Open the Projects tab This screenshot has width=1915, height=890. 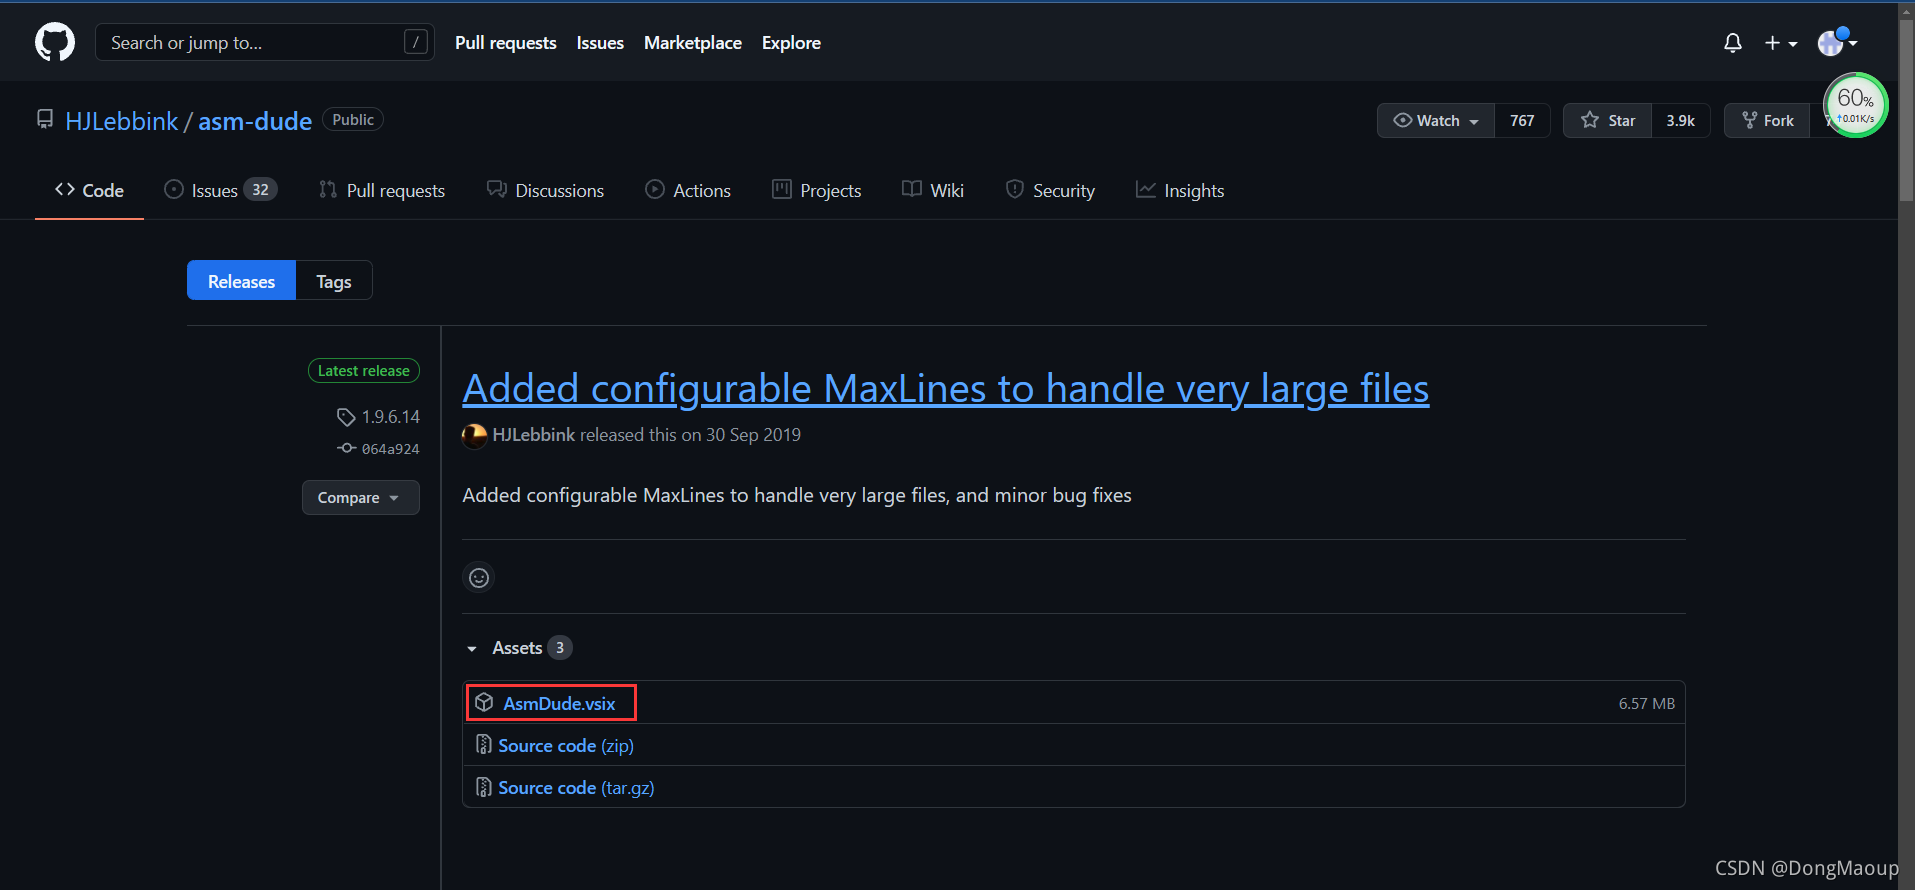click(x=816, y=190)
